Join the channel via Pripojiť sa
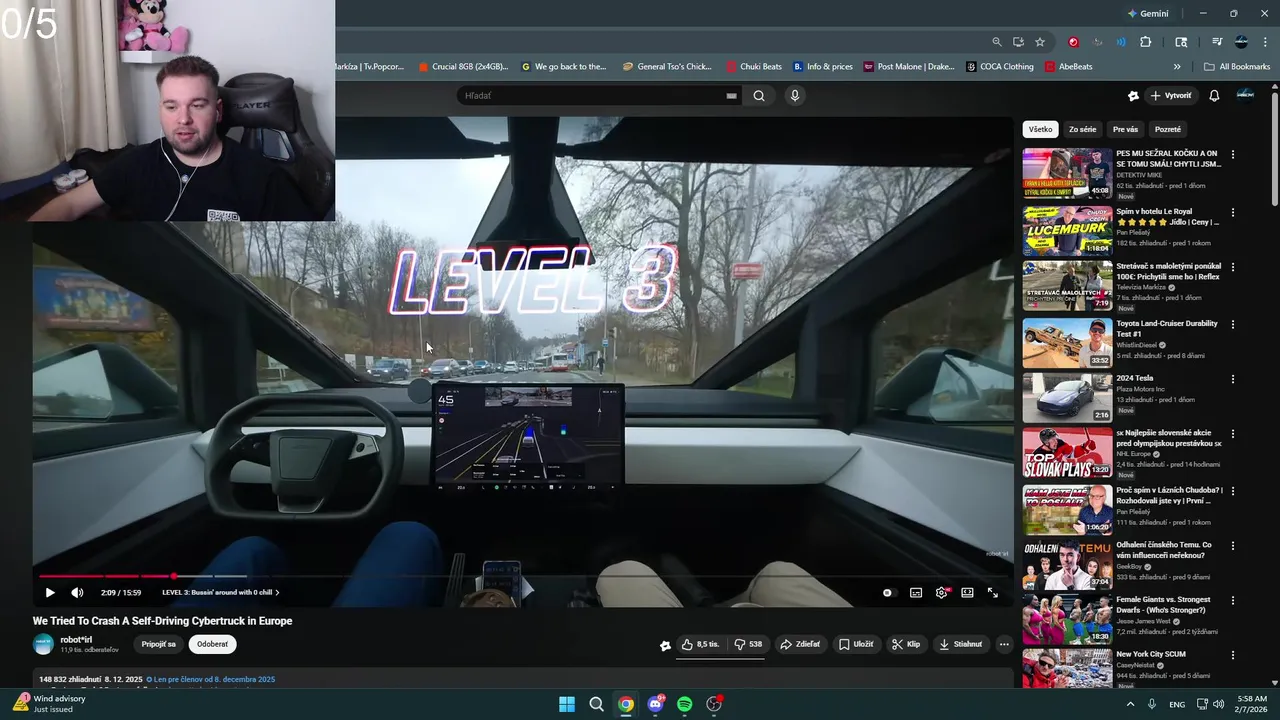The width and height of the screenshot is (1280, 720). pyautogui.click(x=158, y=645)
